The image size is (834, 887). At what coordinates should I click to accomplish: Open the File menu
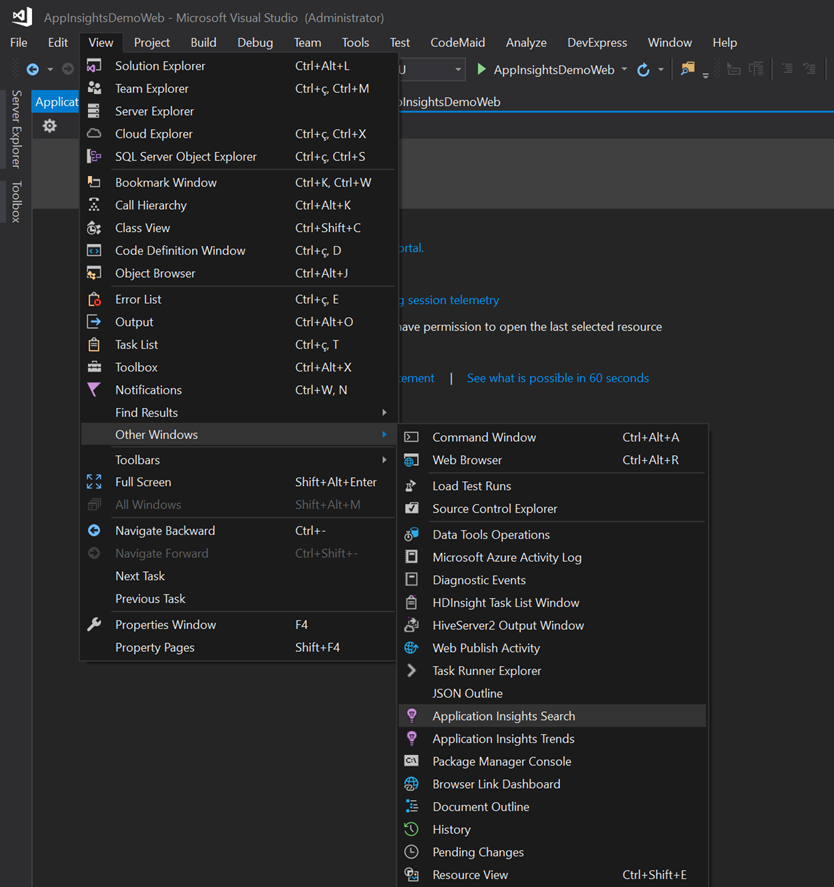tap(19, 42)
